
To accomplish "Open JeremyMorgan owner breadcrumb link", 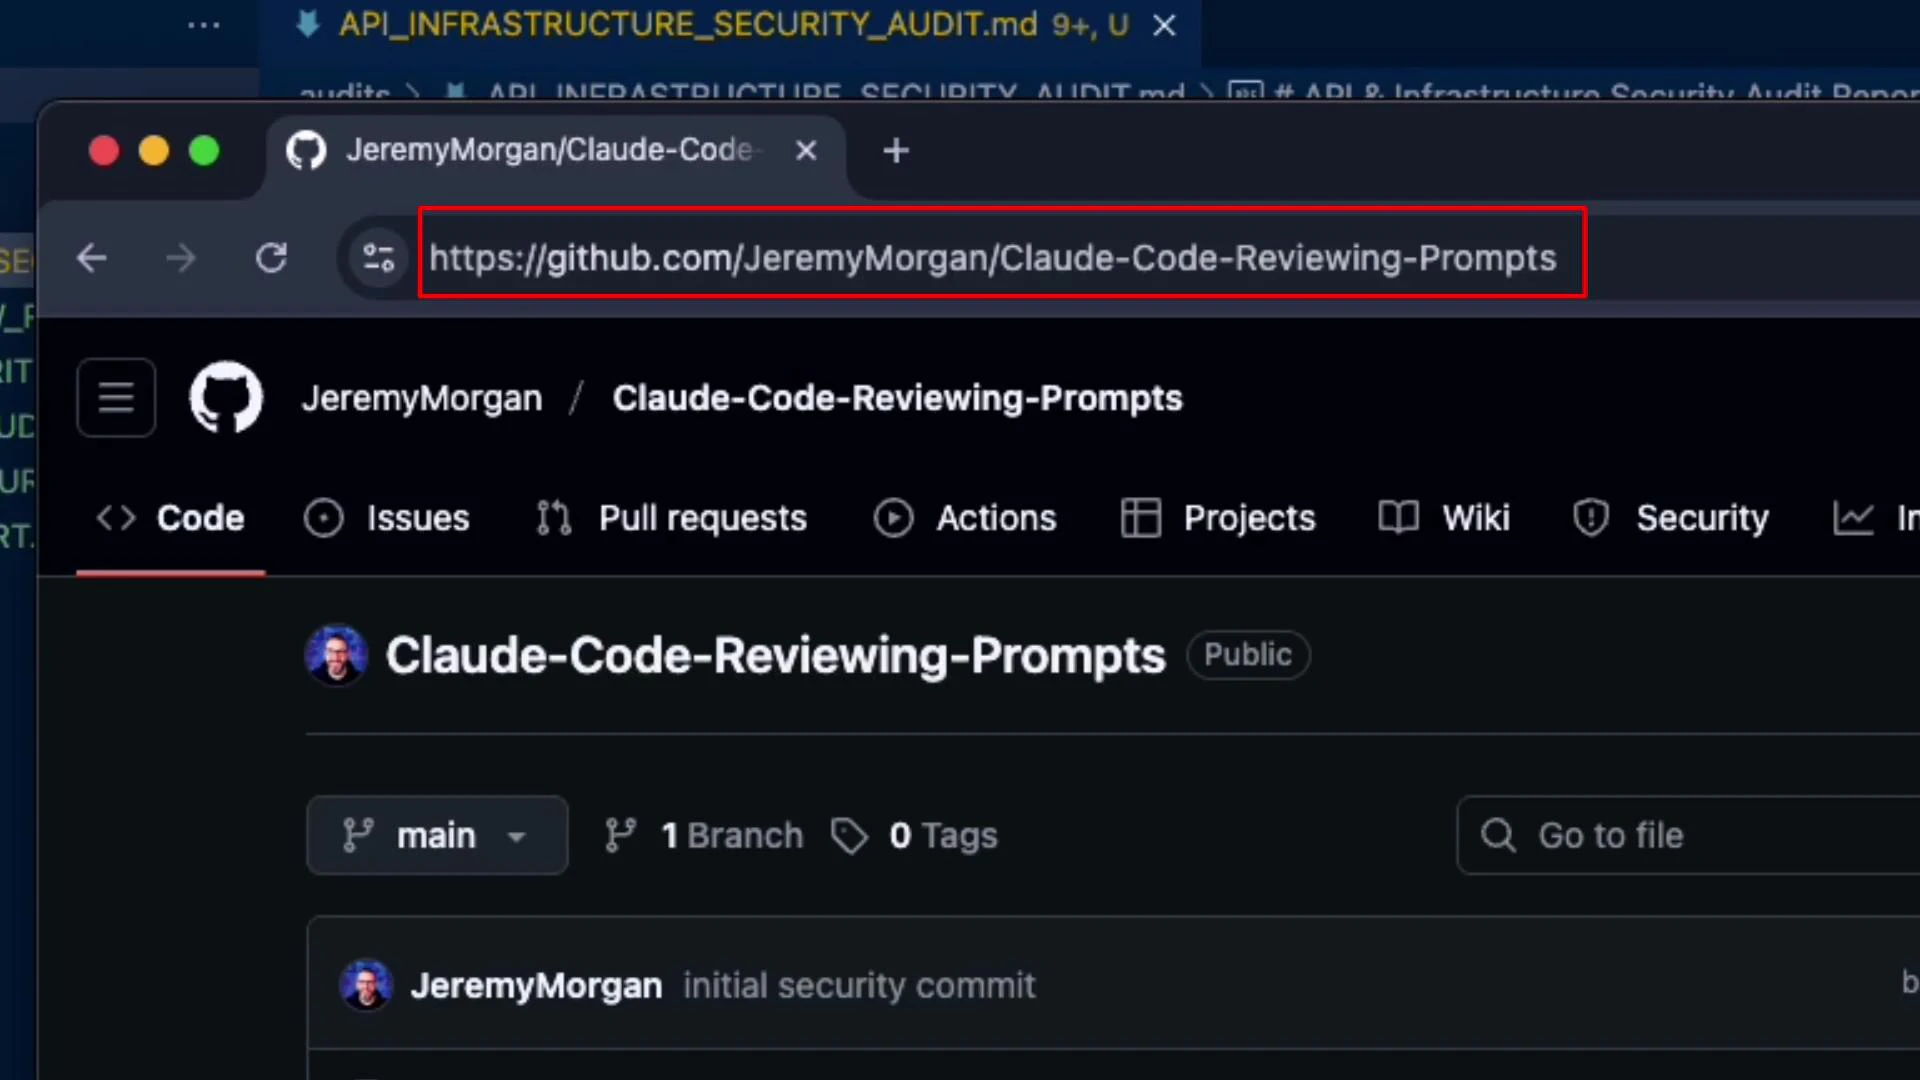I will 422,398.
